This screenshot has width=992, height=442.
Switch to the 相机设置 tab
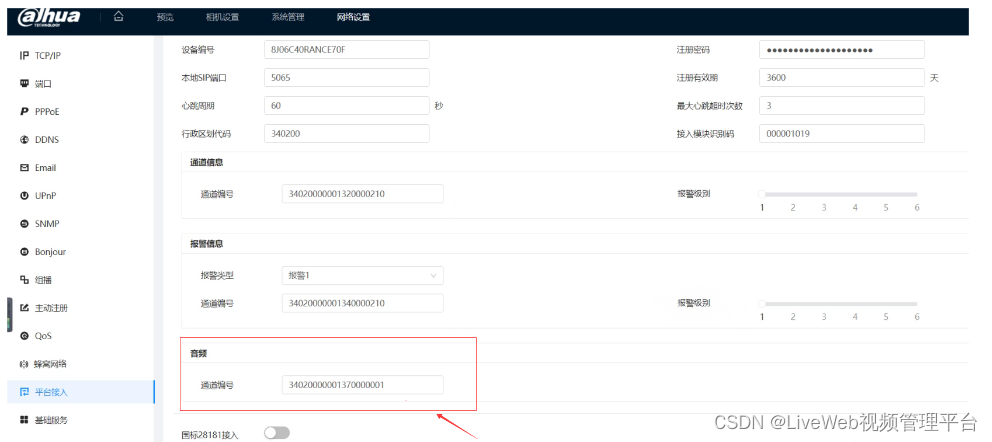pyautogui.click(x=222, y=17)
